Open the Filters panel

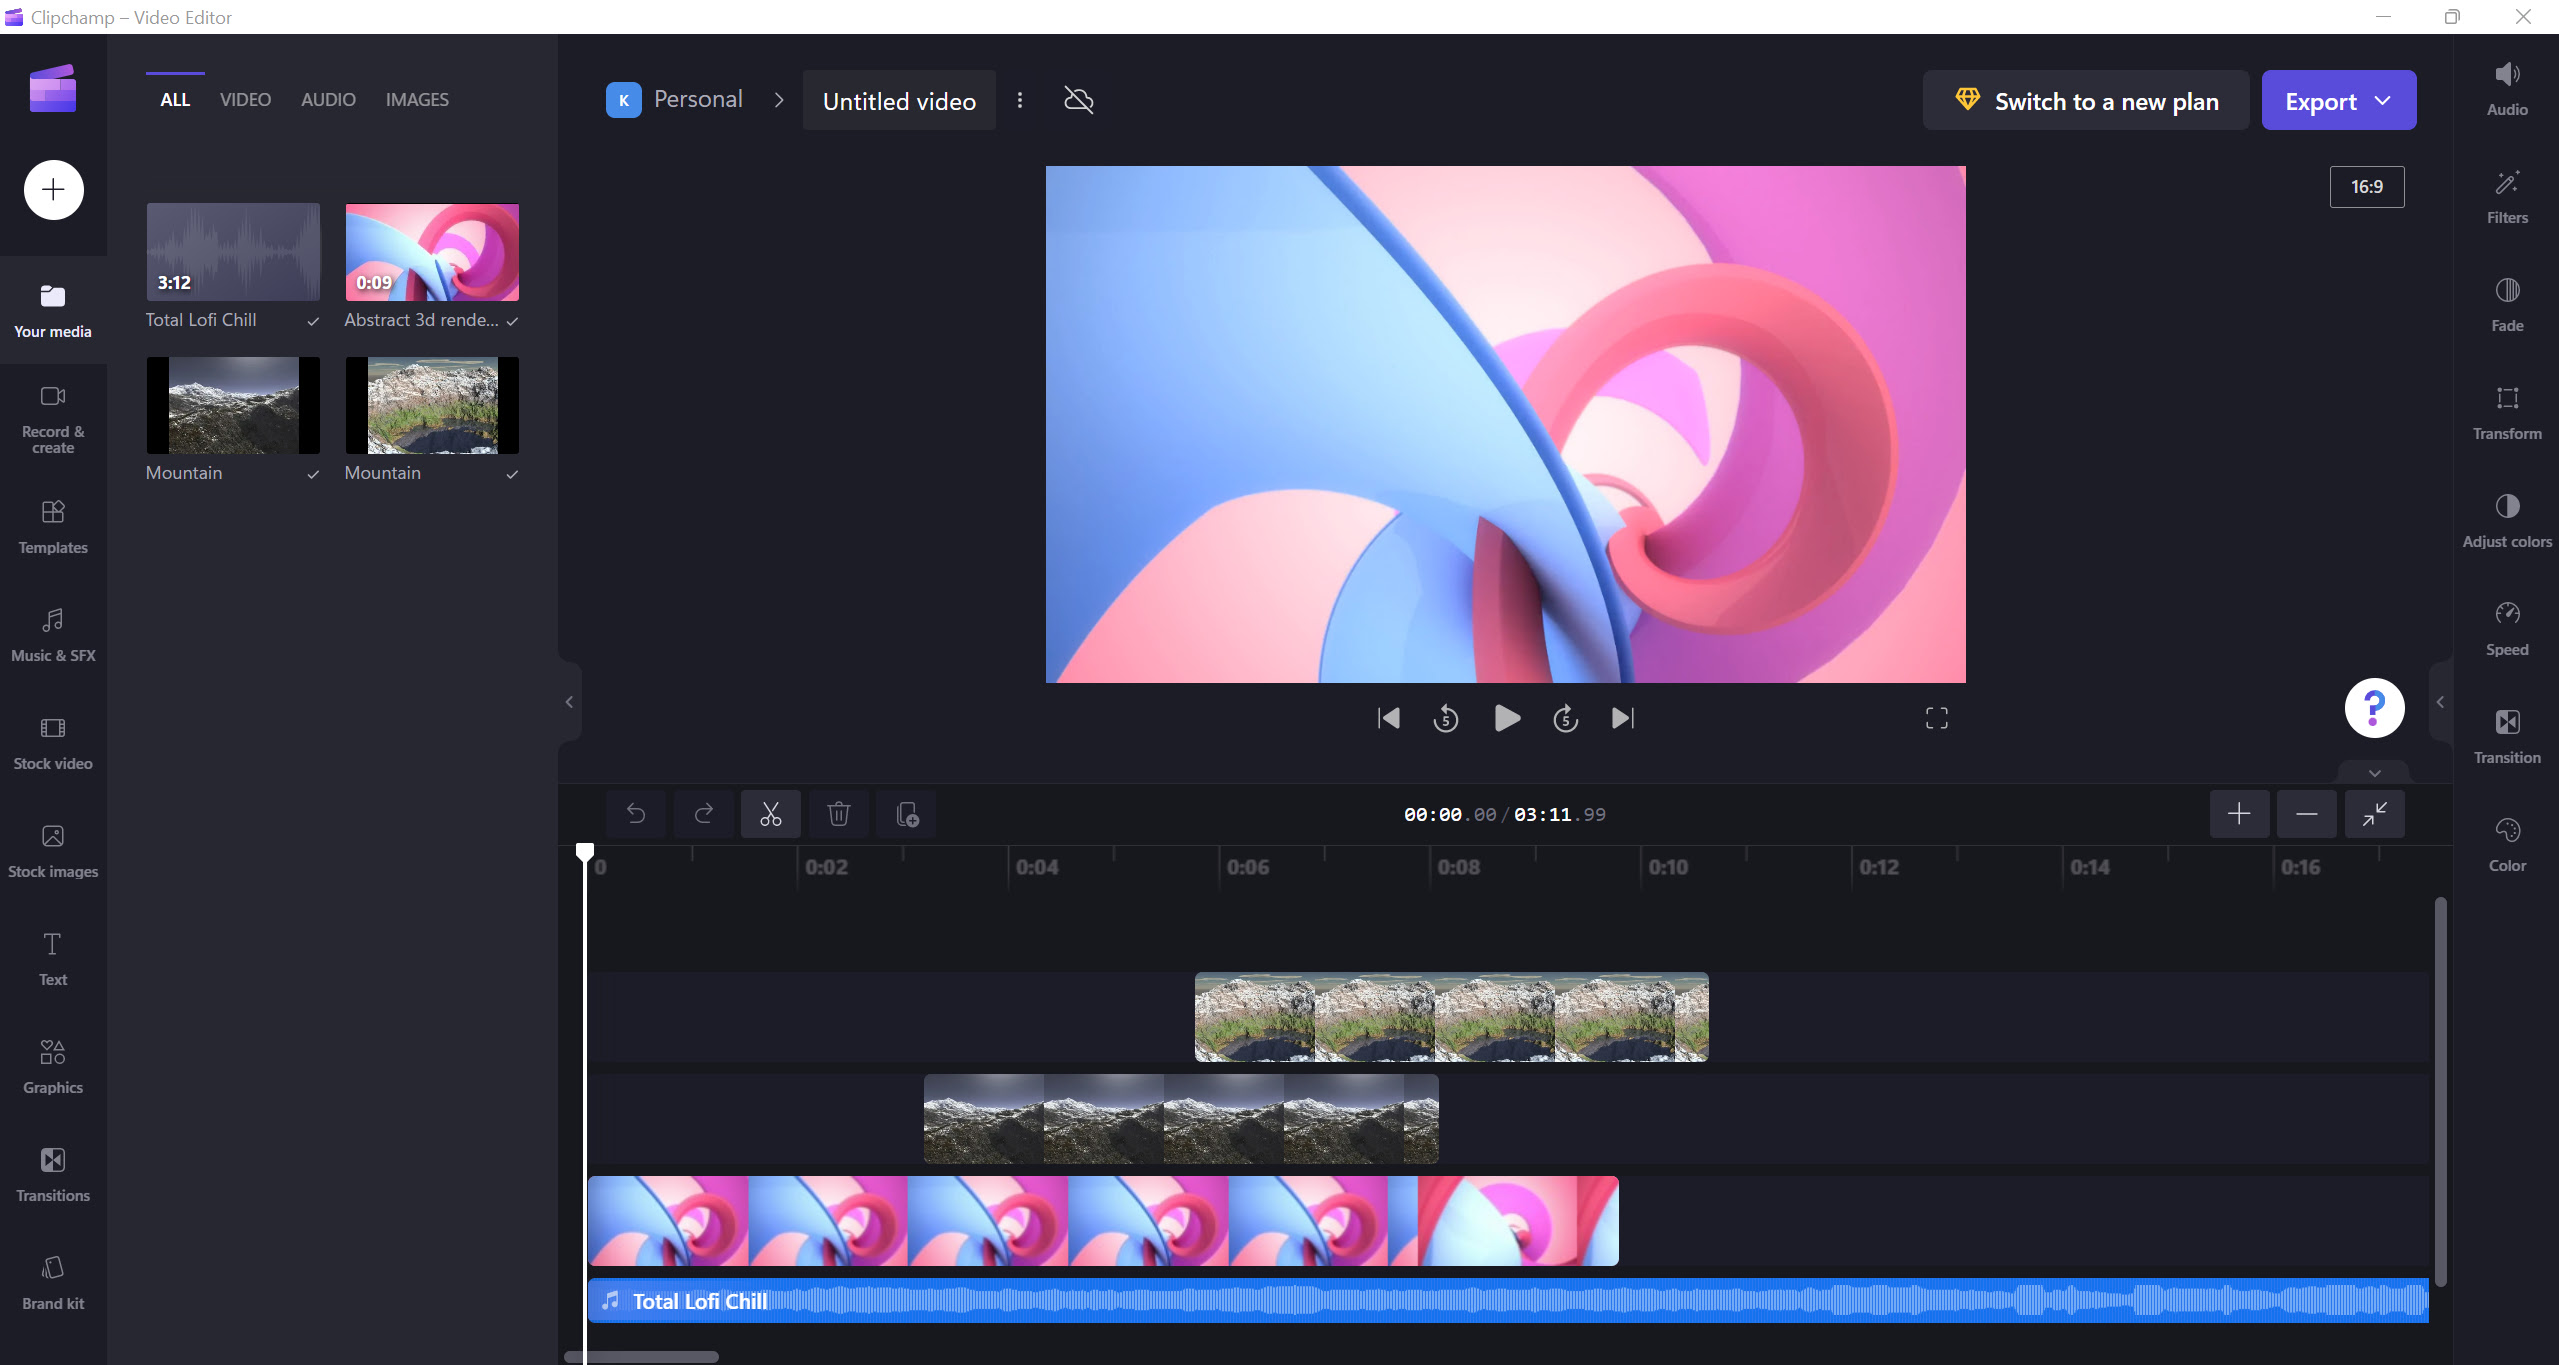[x=2506, y=196]
